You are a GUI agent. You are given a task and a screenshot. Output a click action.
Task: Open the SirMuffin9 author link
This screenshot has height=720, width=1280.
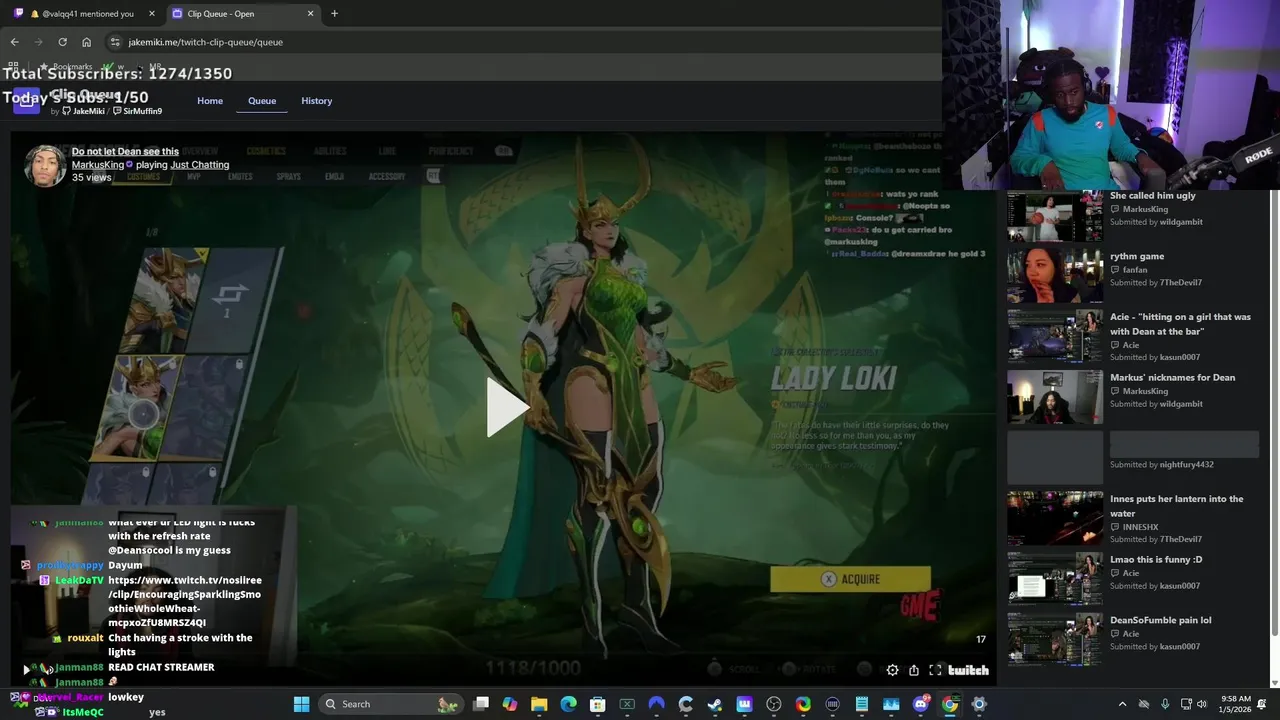tap(138, 111)
